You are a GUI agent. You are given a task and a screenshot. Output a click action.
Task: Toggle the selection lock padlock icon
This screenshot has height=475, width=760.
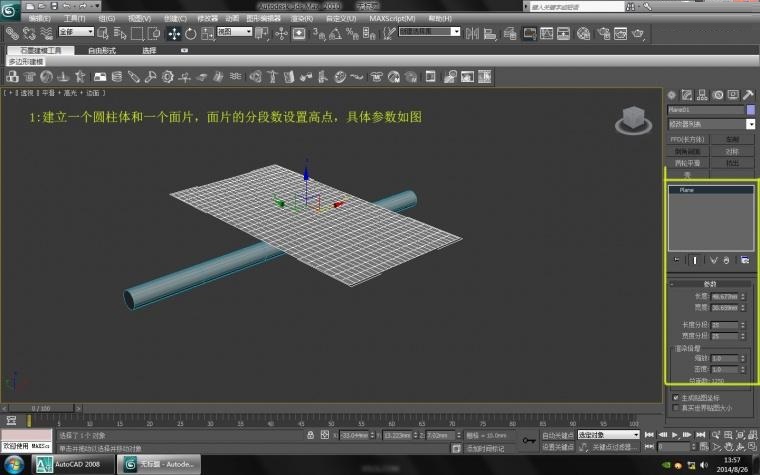(311, 435)
